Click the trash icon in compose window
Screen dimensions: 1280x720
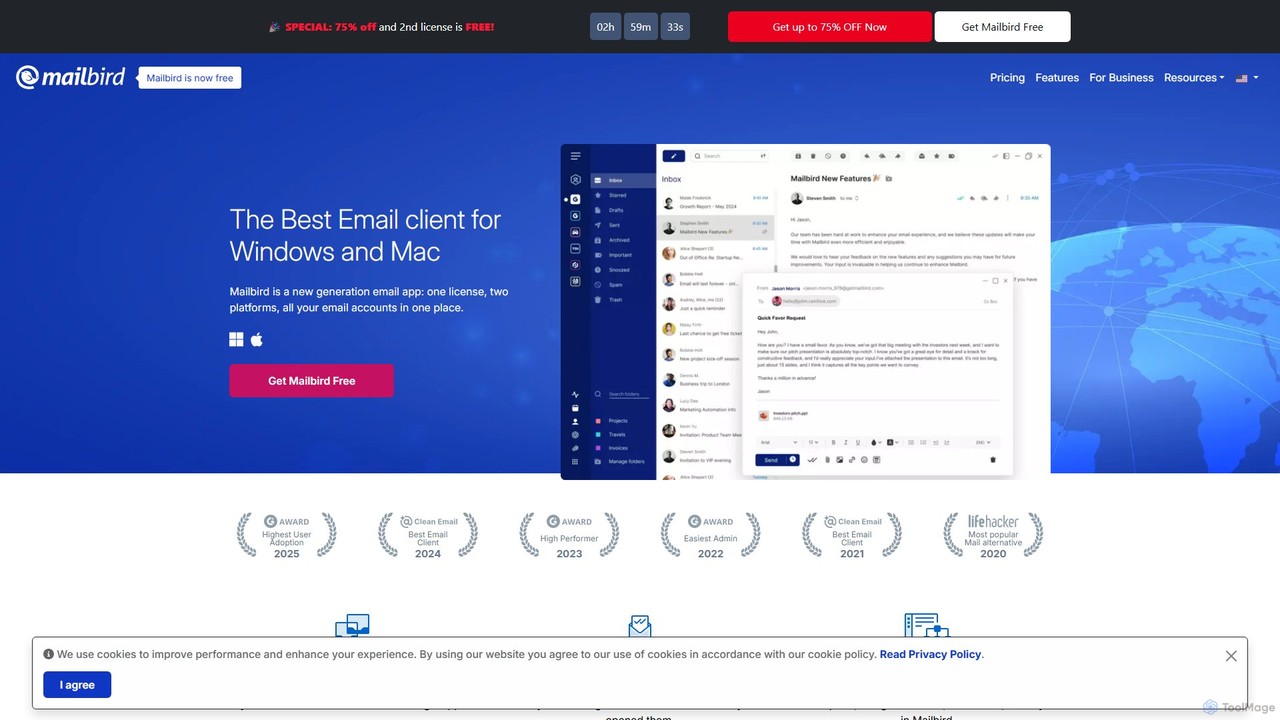[x=993, y=460]
